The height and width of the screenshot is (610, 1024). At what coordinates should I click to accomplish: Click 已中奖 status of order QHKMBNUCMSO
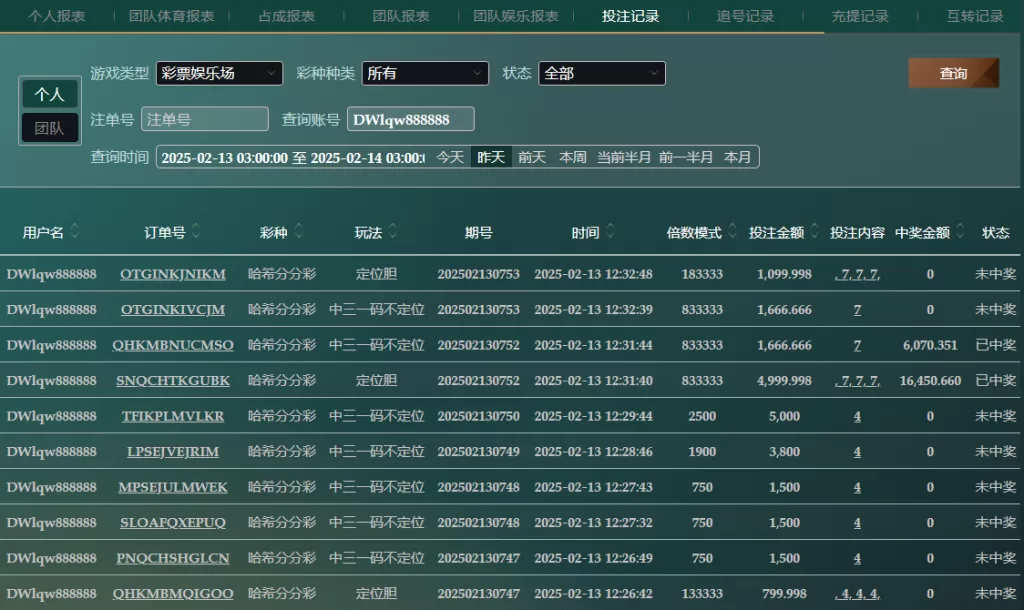click(996, 345)
